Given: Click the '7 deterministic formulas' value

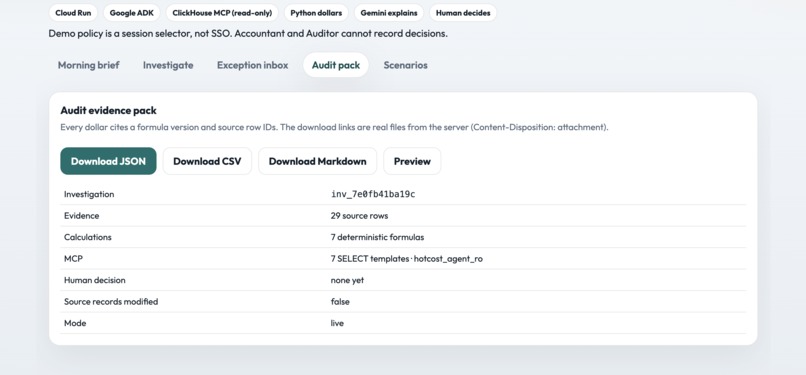Looking at the screenshot, I should (377, 237).
